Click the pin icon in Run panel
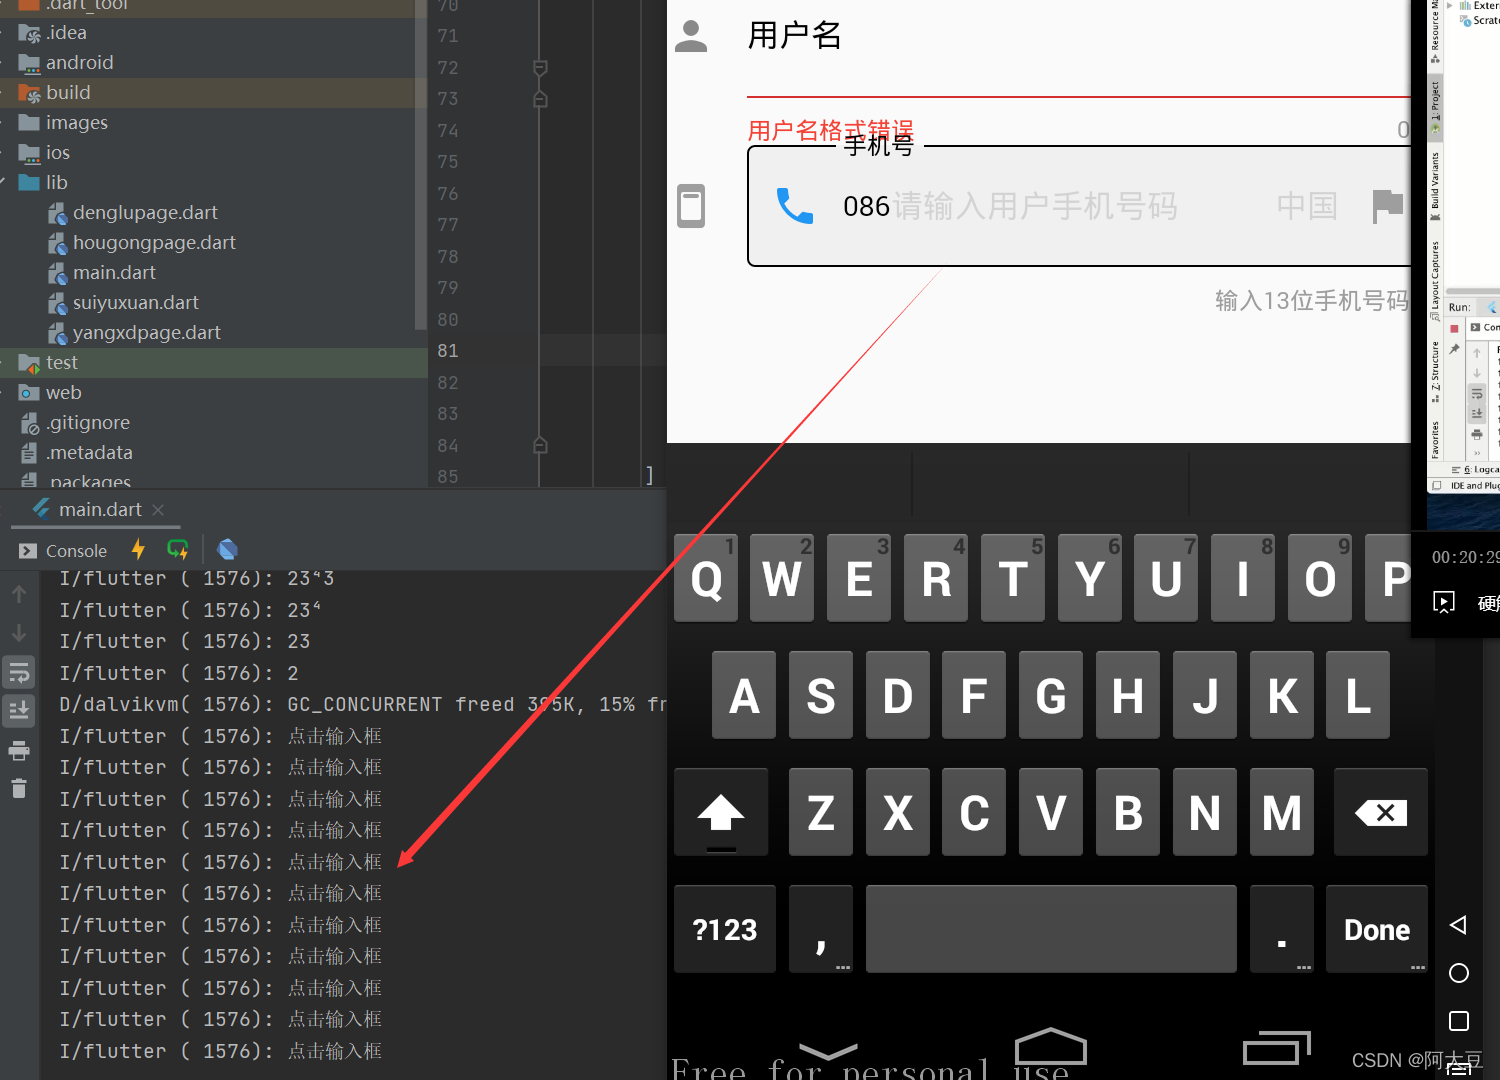 (1454, 349)
